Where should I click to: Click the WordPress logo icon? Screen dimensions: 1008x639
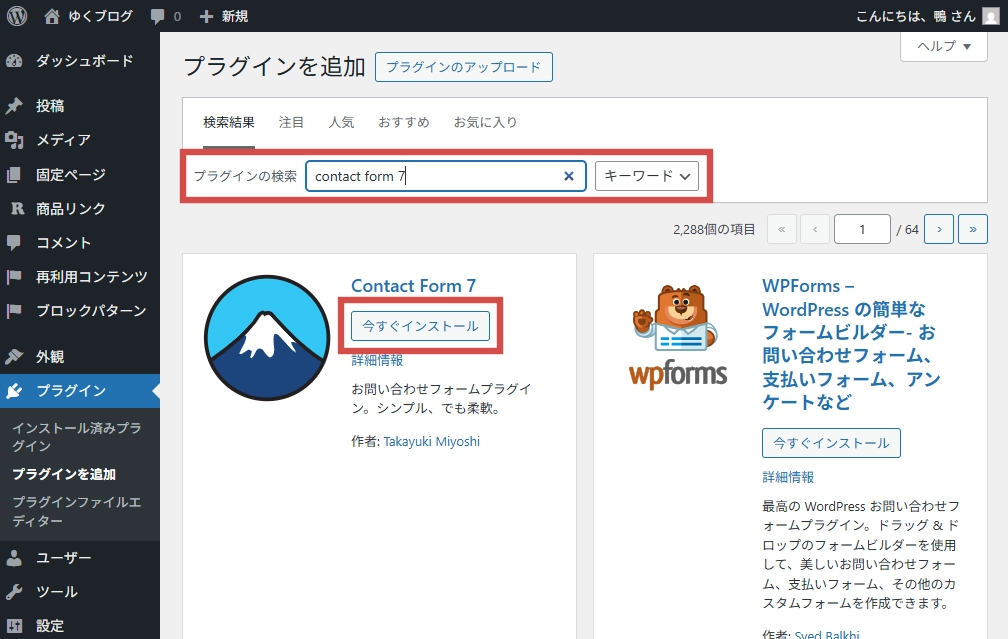click(17, 16)
